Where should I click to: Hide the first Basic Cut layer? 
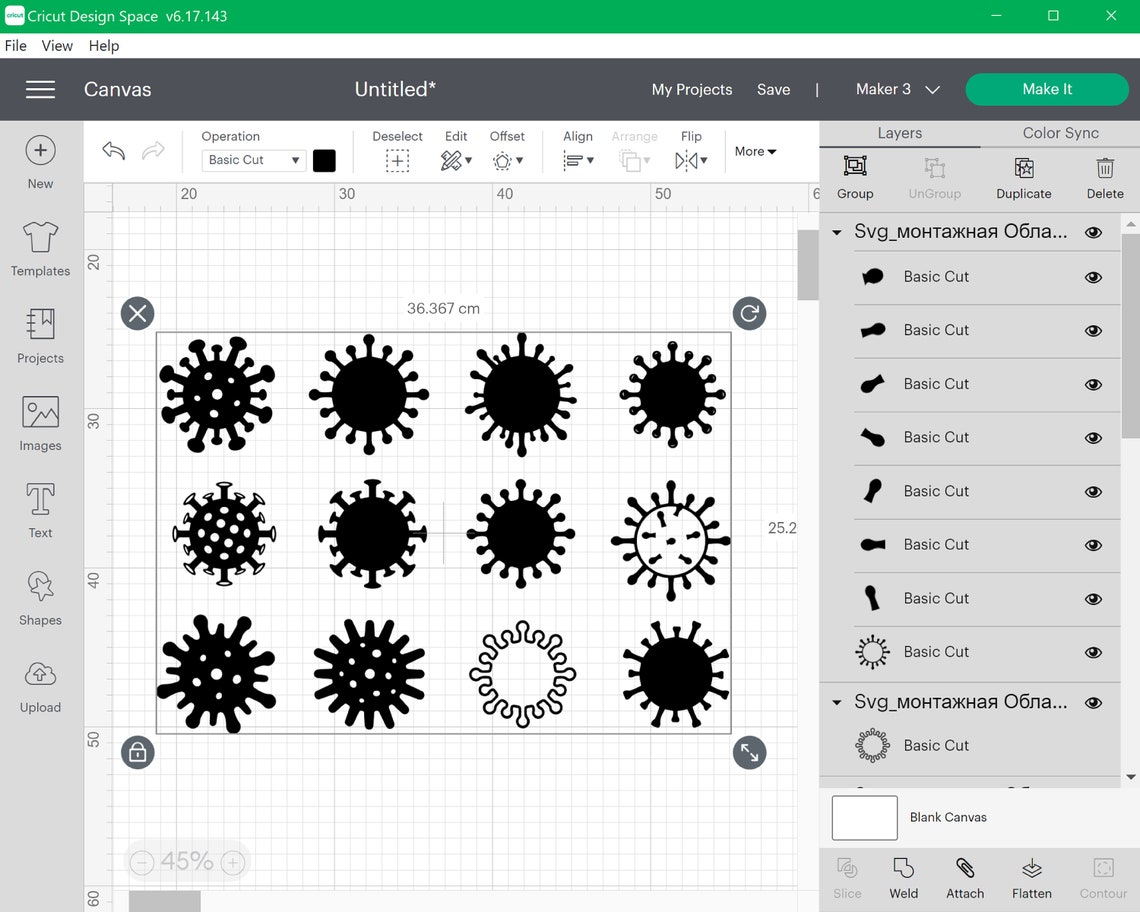(1093, 277)
